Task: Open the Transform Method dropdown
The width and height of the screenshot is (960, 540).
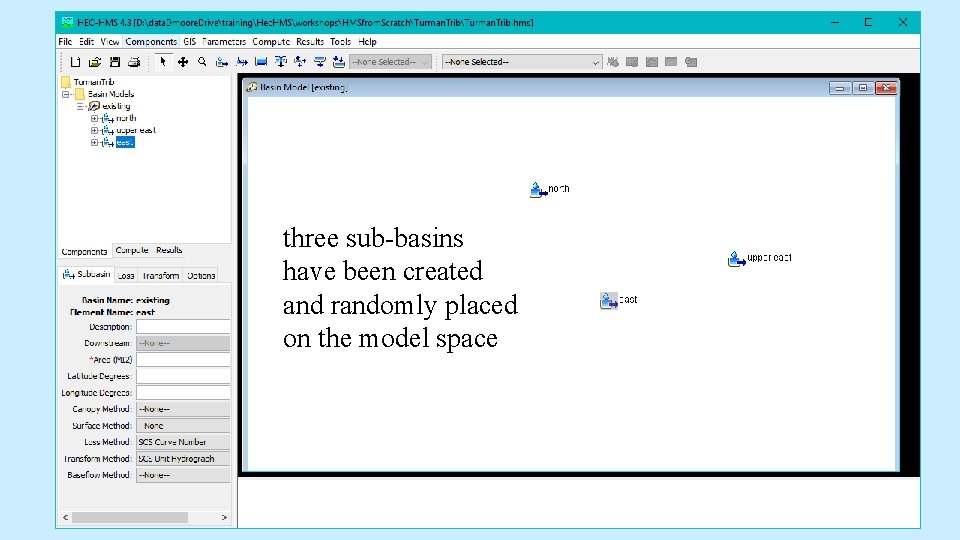Action: (183, 459)
